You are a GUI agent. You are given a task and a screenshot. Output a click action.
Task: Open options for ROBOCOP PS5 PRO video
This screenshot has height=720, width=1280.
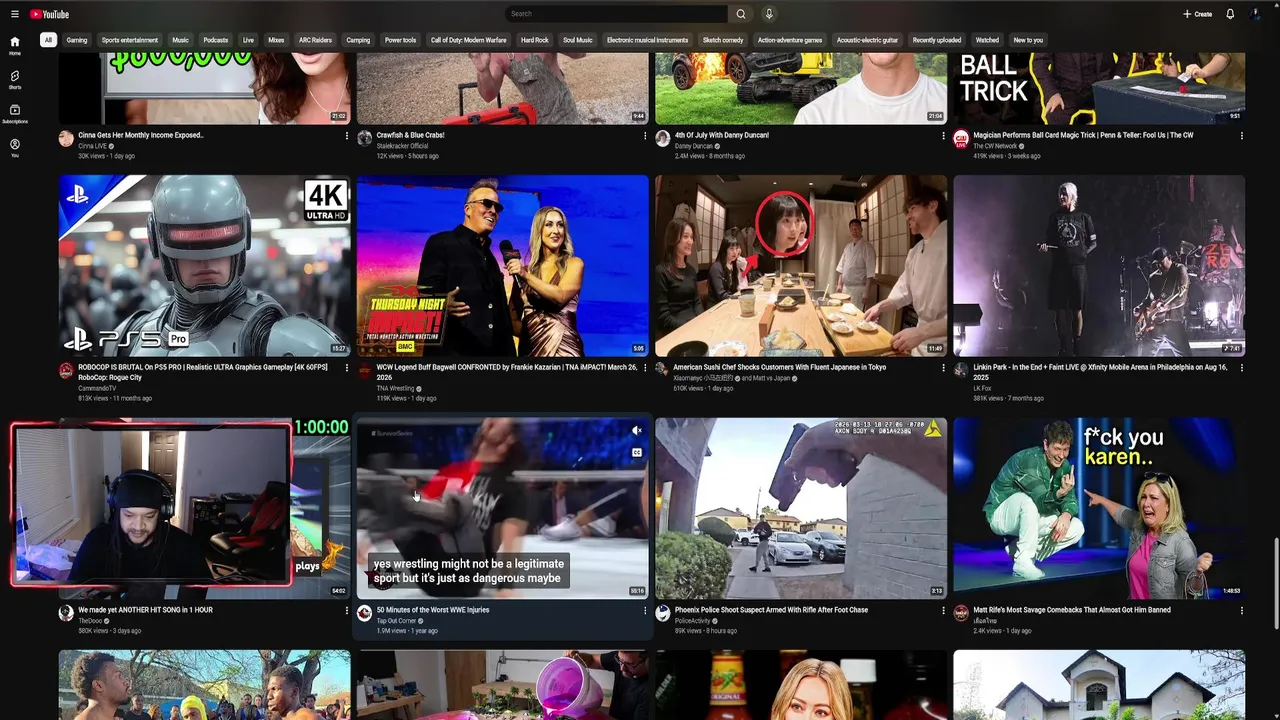click(347, 368)
